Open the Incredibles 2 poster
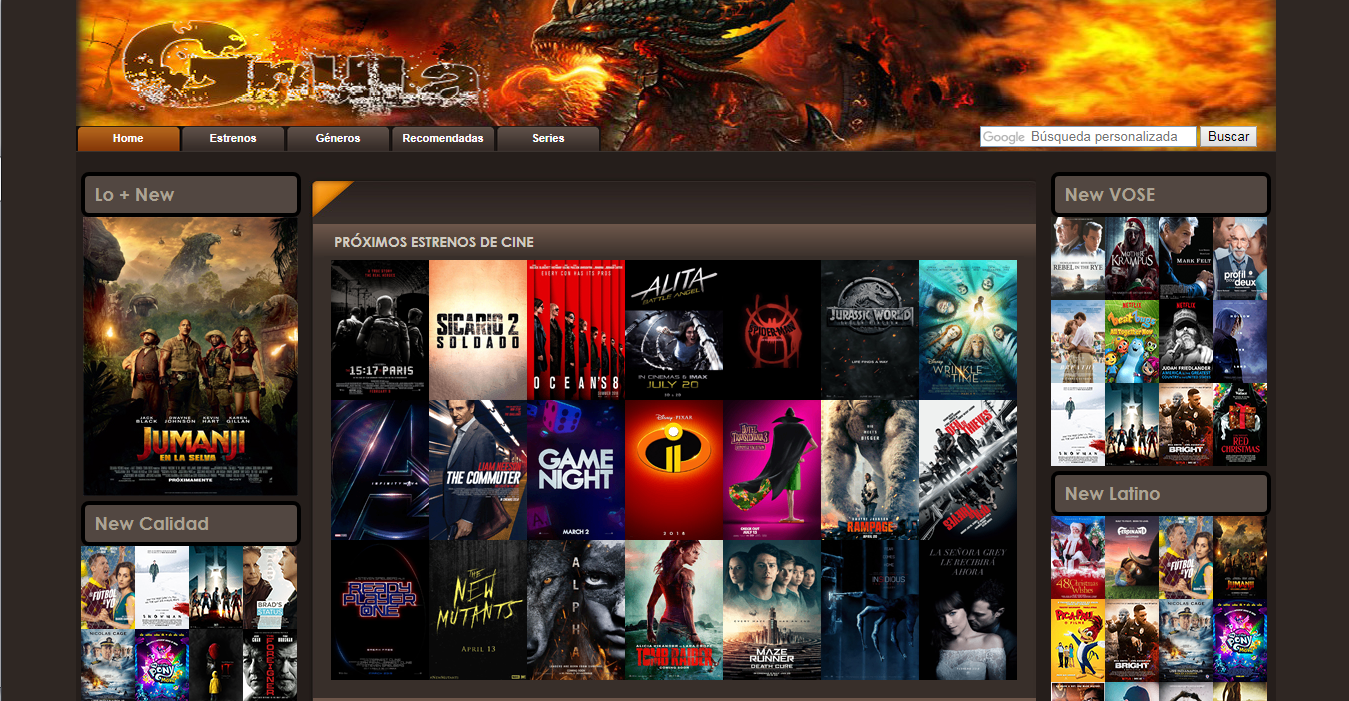The image size is (1349, 701). tap(674, 470)
